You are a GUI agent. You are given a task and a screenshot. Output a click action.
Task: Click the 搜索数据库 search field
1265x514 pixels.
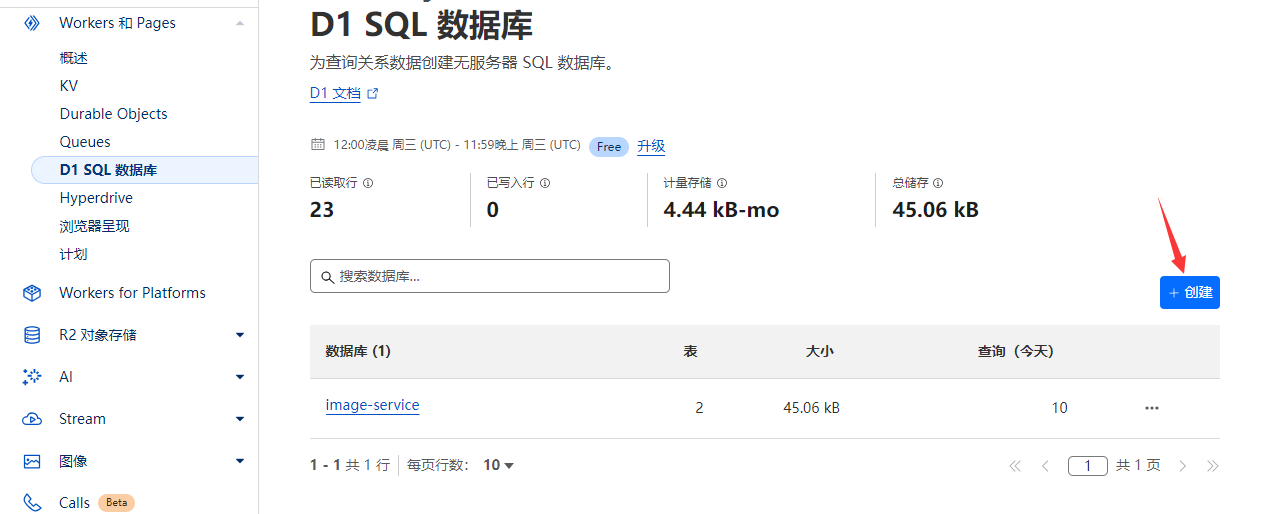click(489, 276)
